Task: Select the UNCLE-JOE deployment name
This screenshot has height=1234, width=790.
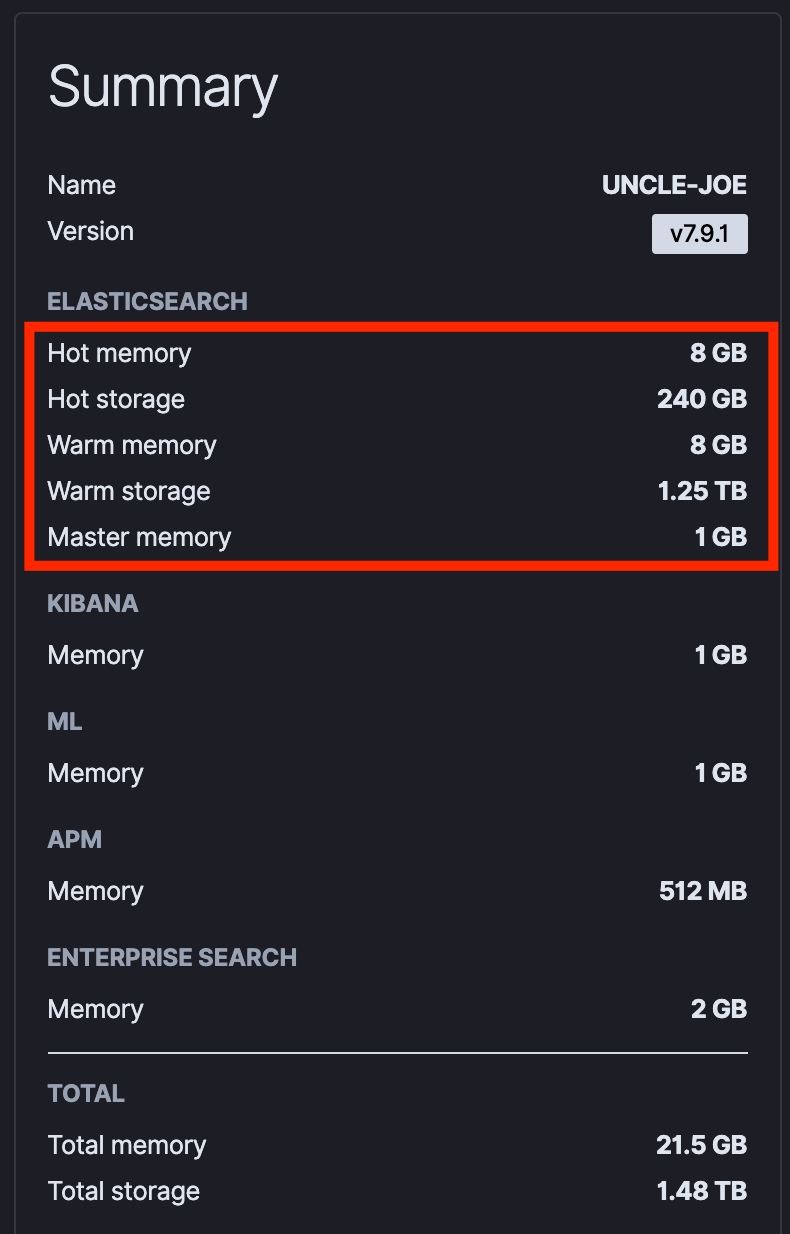Action: (674, 185)
